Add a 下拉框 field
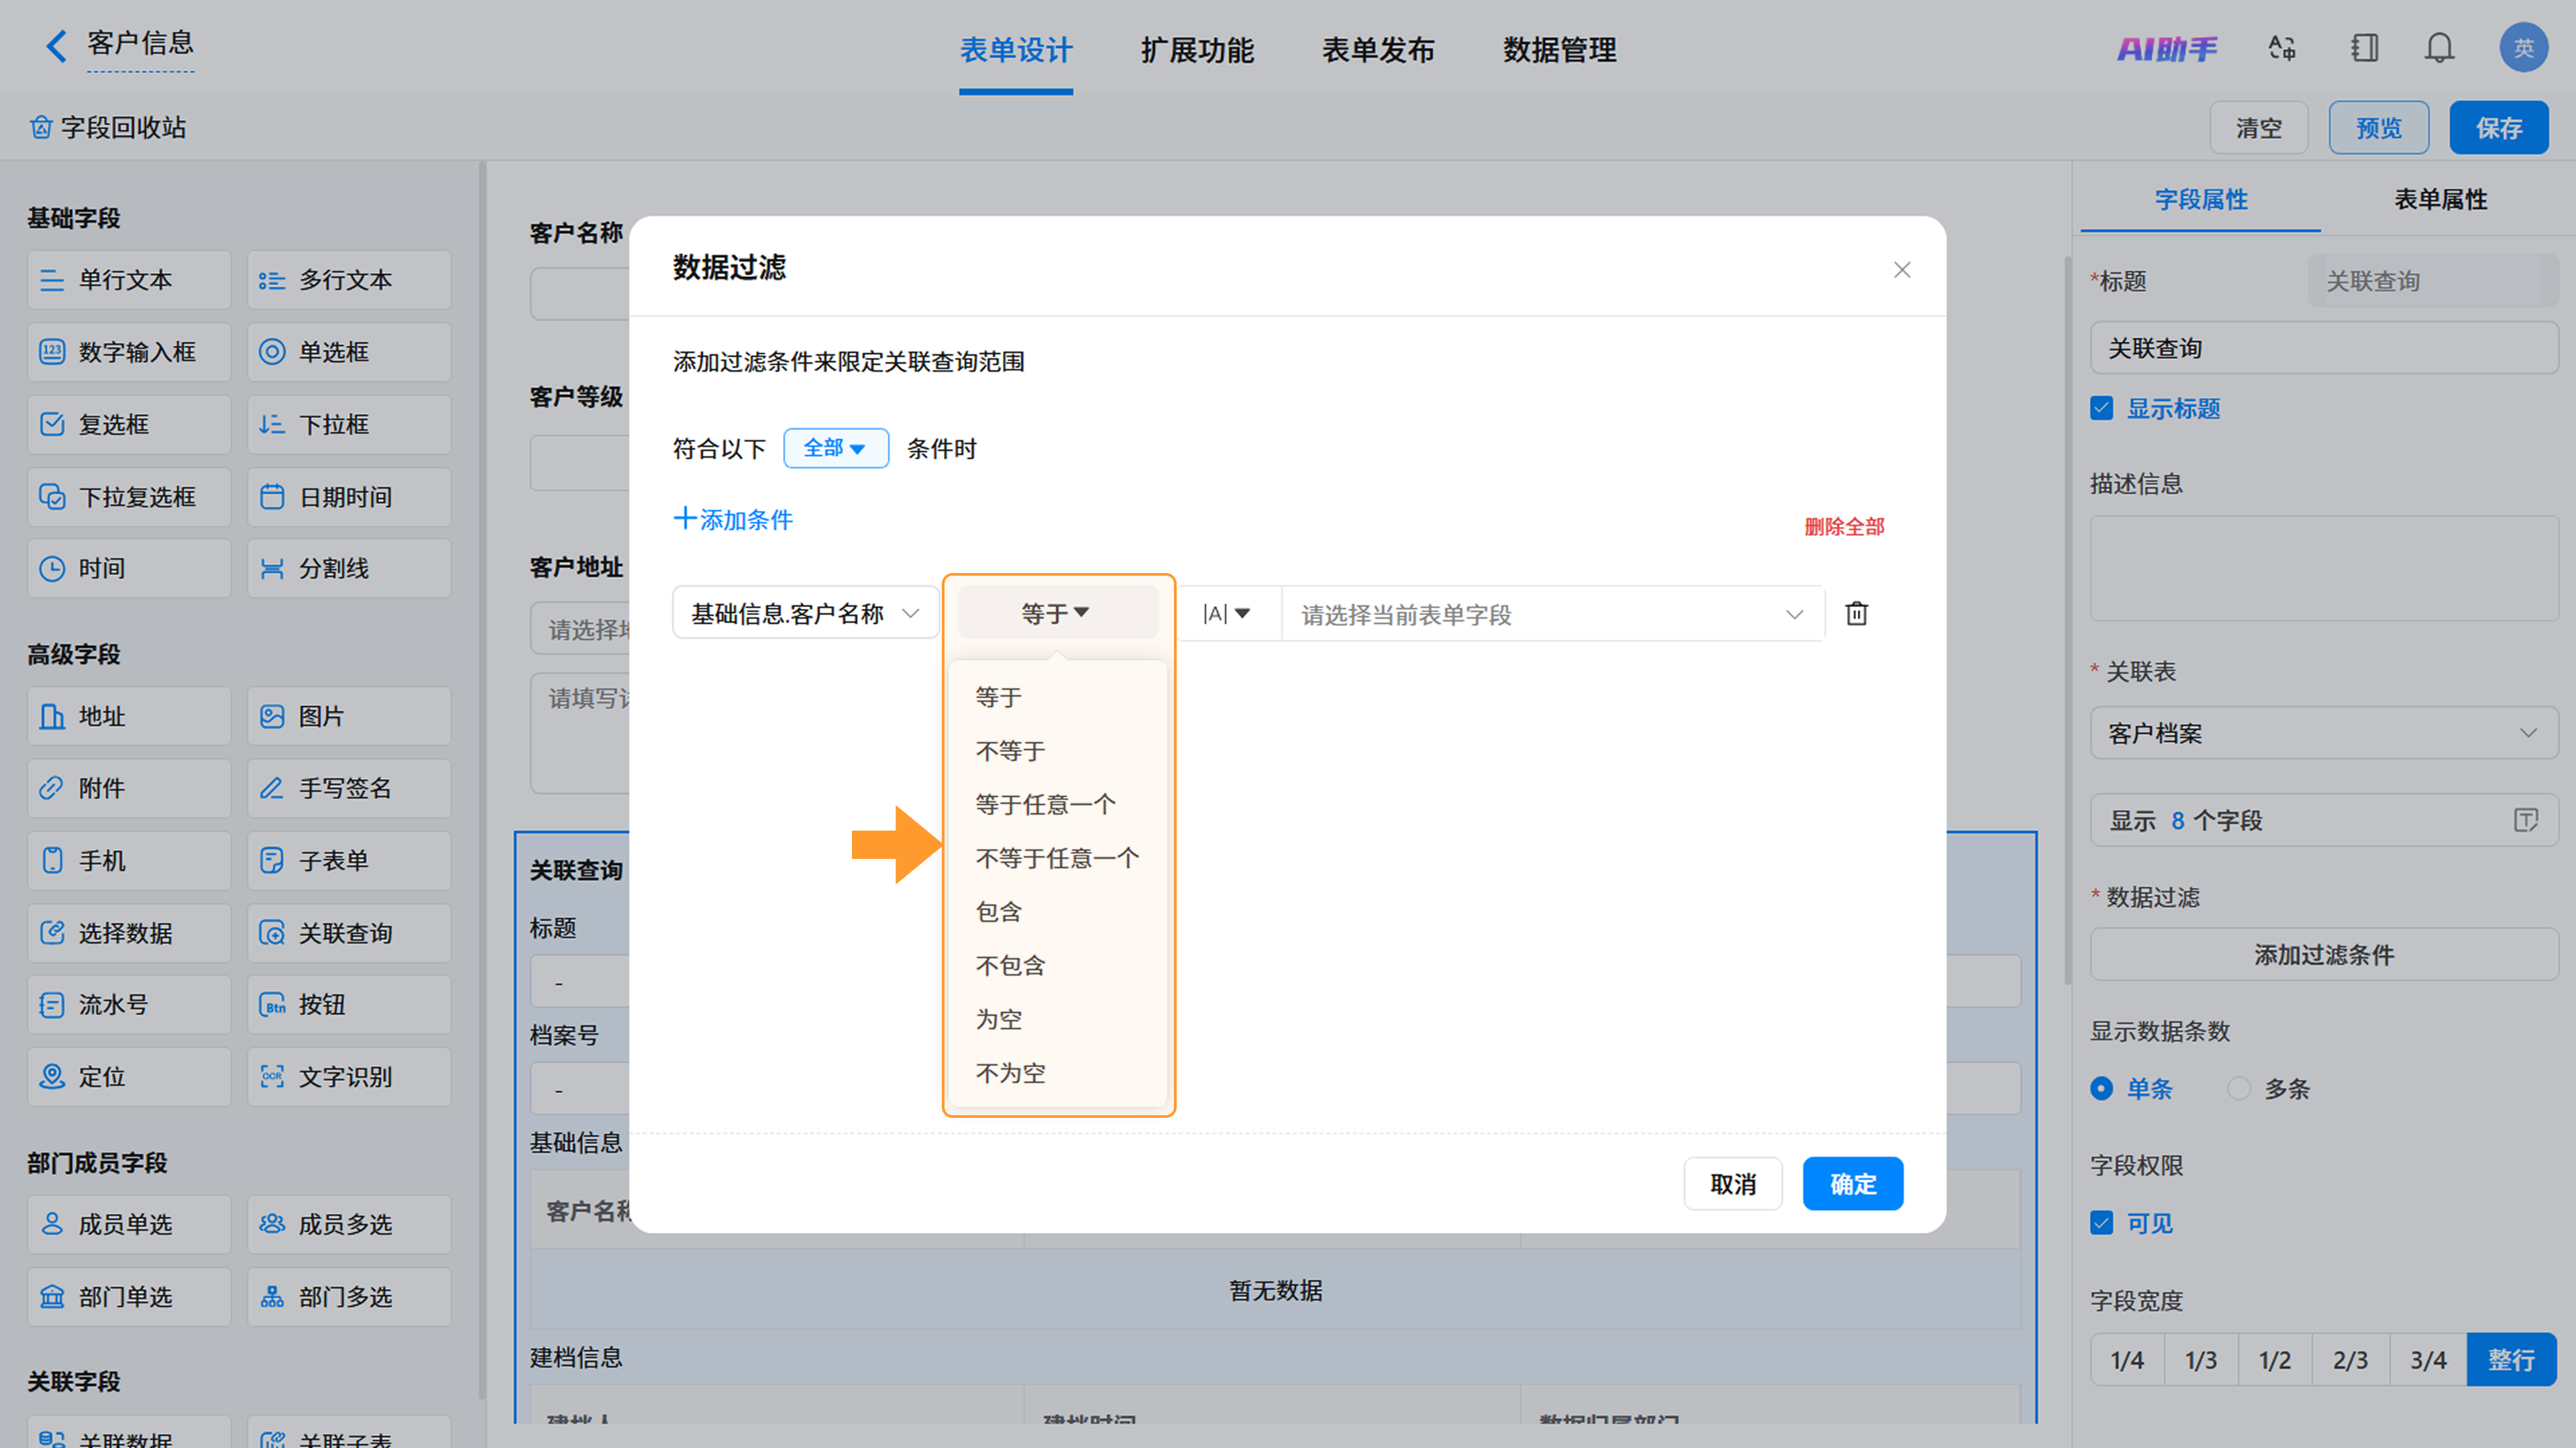Screen dimensions: 2576x1448 pos(349,424)
